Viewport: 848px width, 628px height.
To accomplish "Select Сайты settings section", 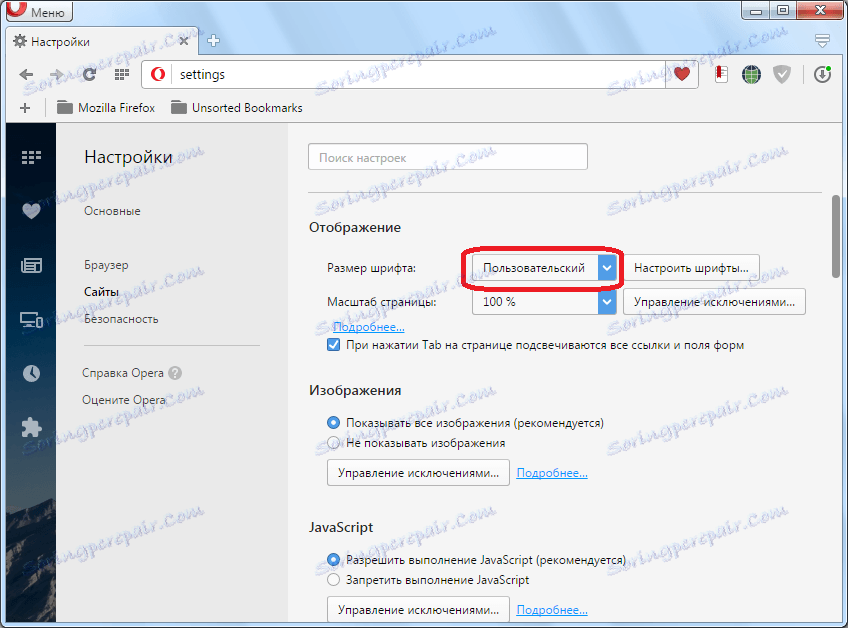I will [x=101, y=292].
